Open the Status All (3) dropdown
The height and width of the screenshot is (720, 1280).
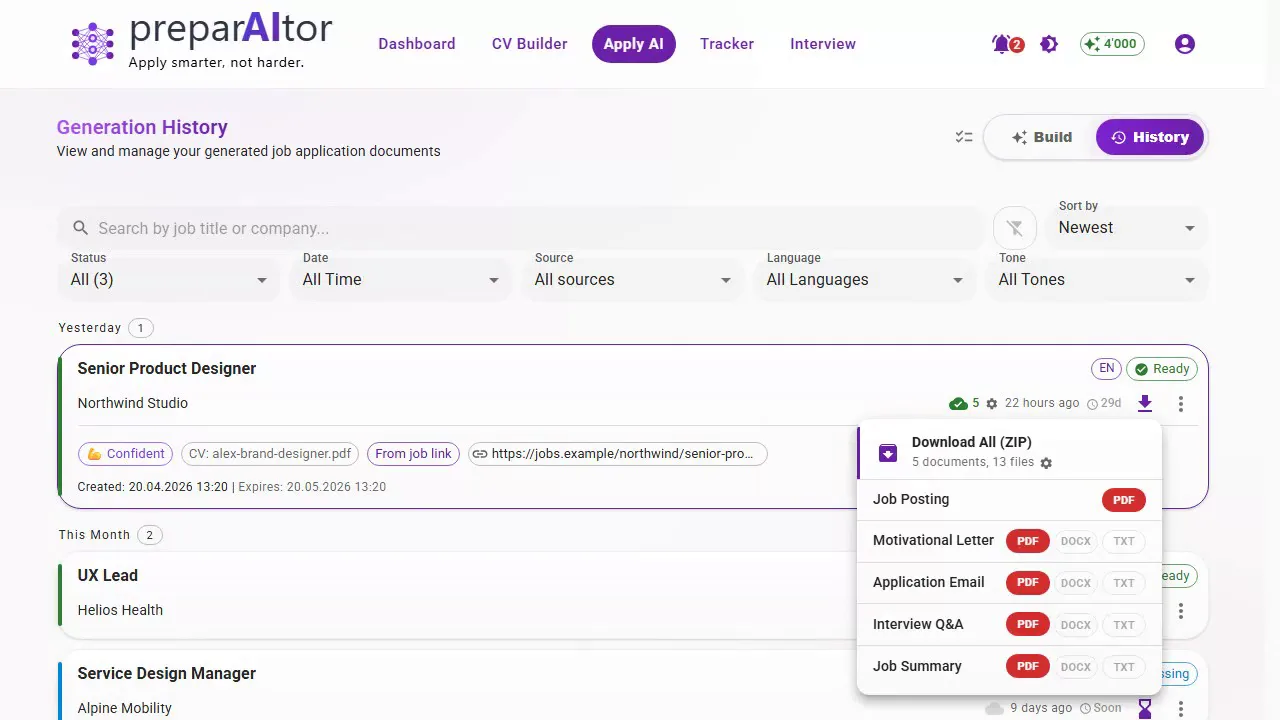pos(169,279)
